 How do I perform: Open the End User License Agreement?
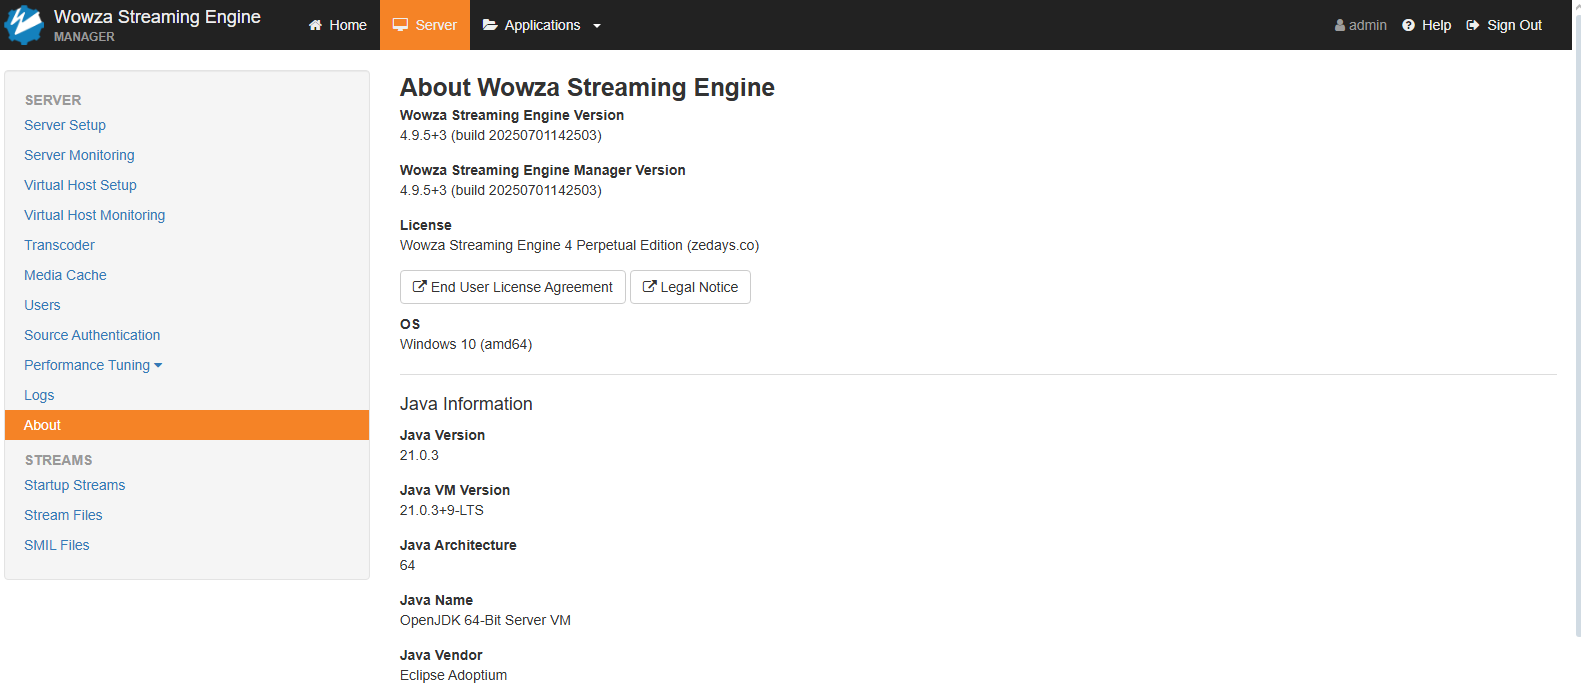512,287
